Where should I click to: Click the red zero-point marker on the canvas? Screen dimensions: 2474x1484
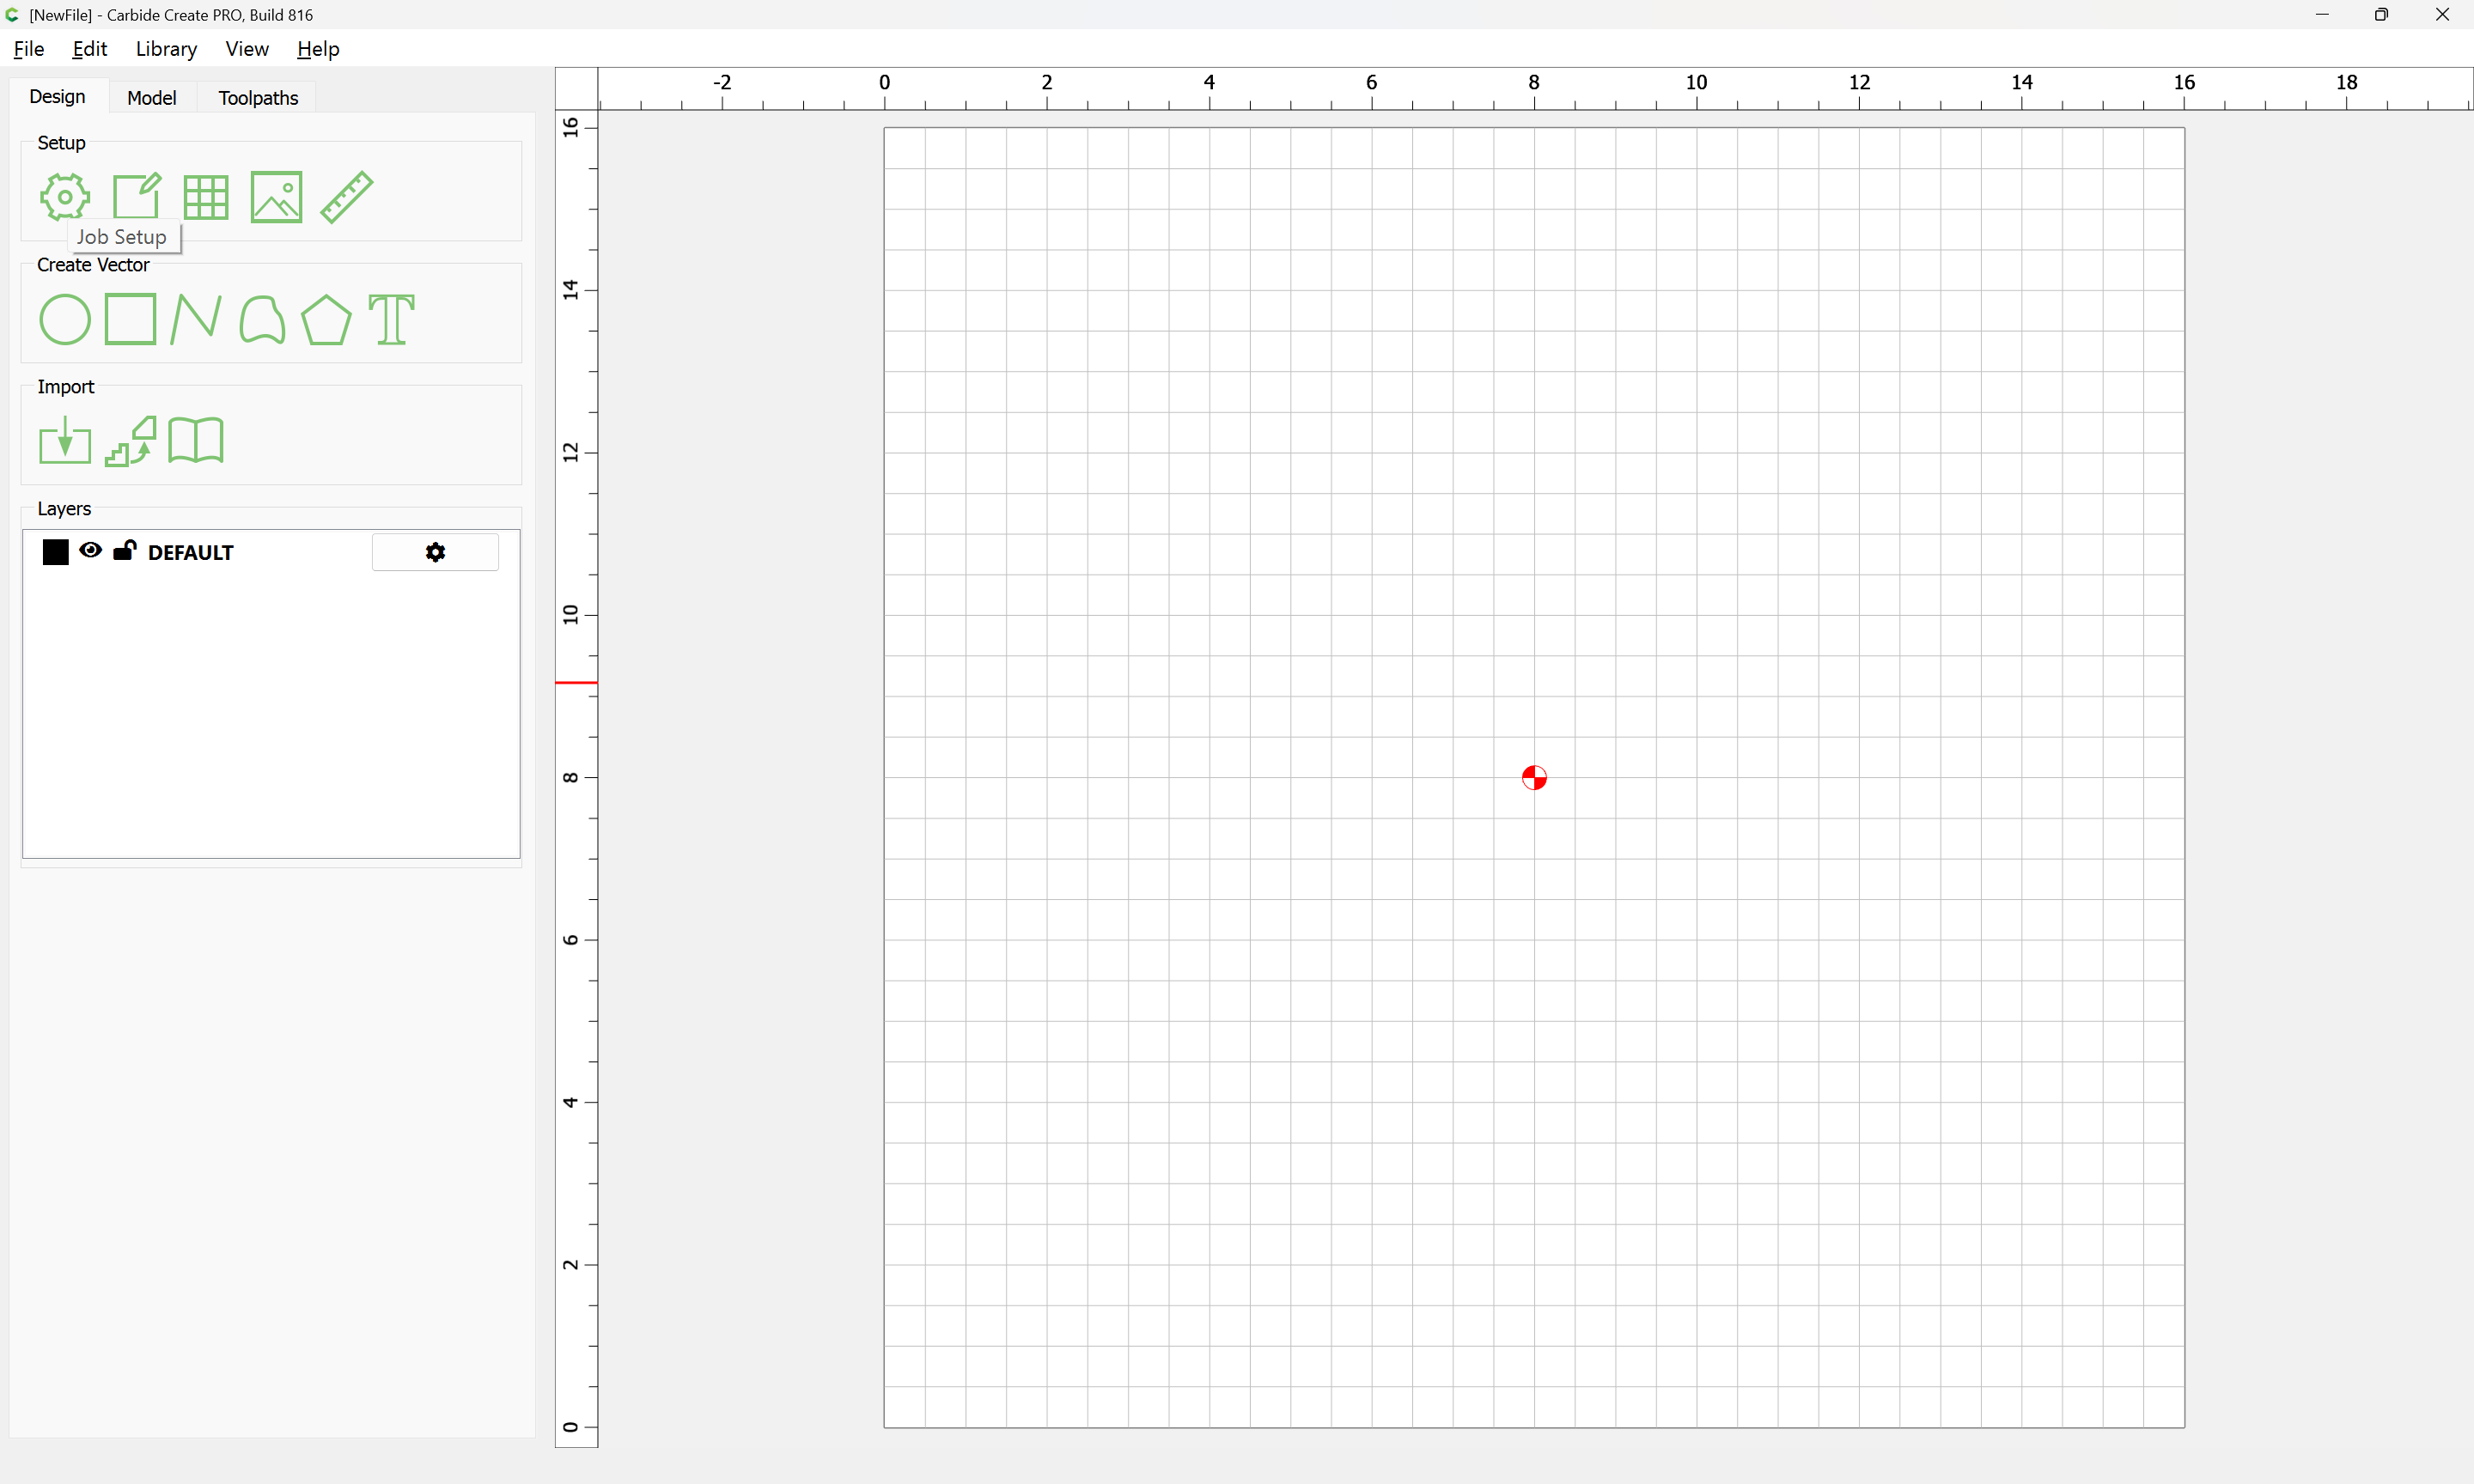tap(1534, 778)
